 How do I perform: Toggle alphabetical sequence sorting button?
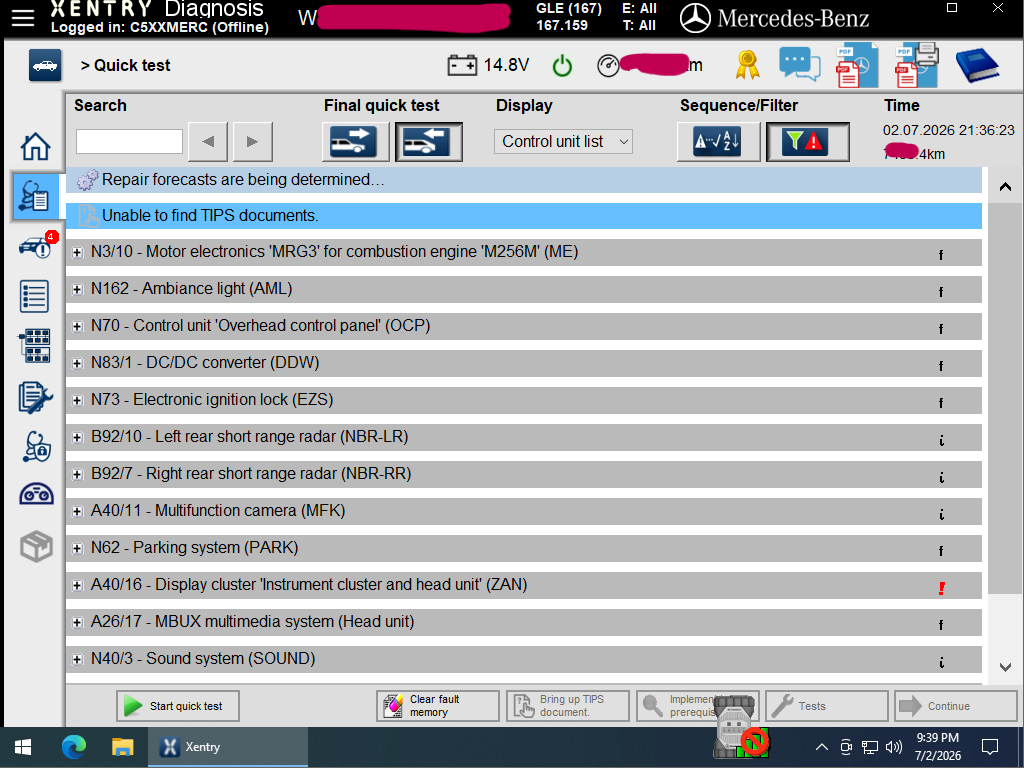[718, 142]
